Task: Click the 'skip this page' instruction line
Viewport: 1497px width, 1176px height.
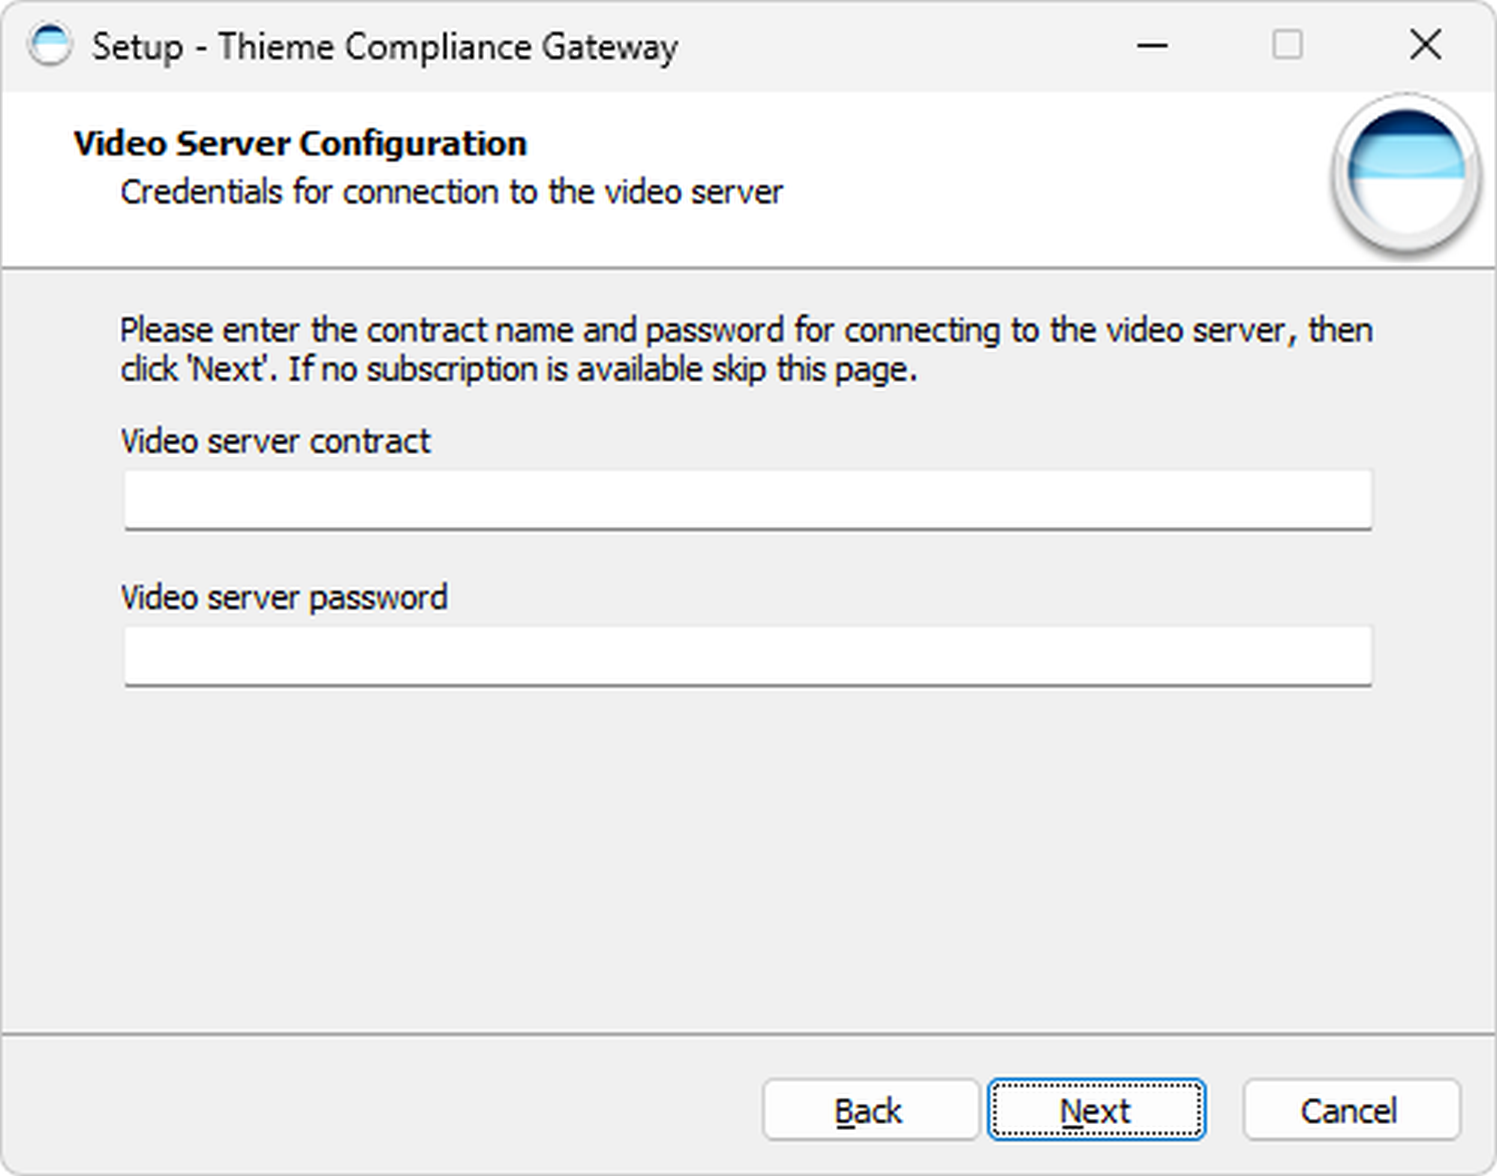Action: tap(518, 370)
